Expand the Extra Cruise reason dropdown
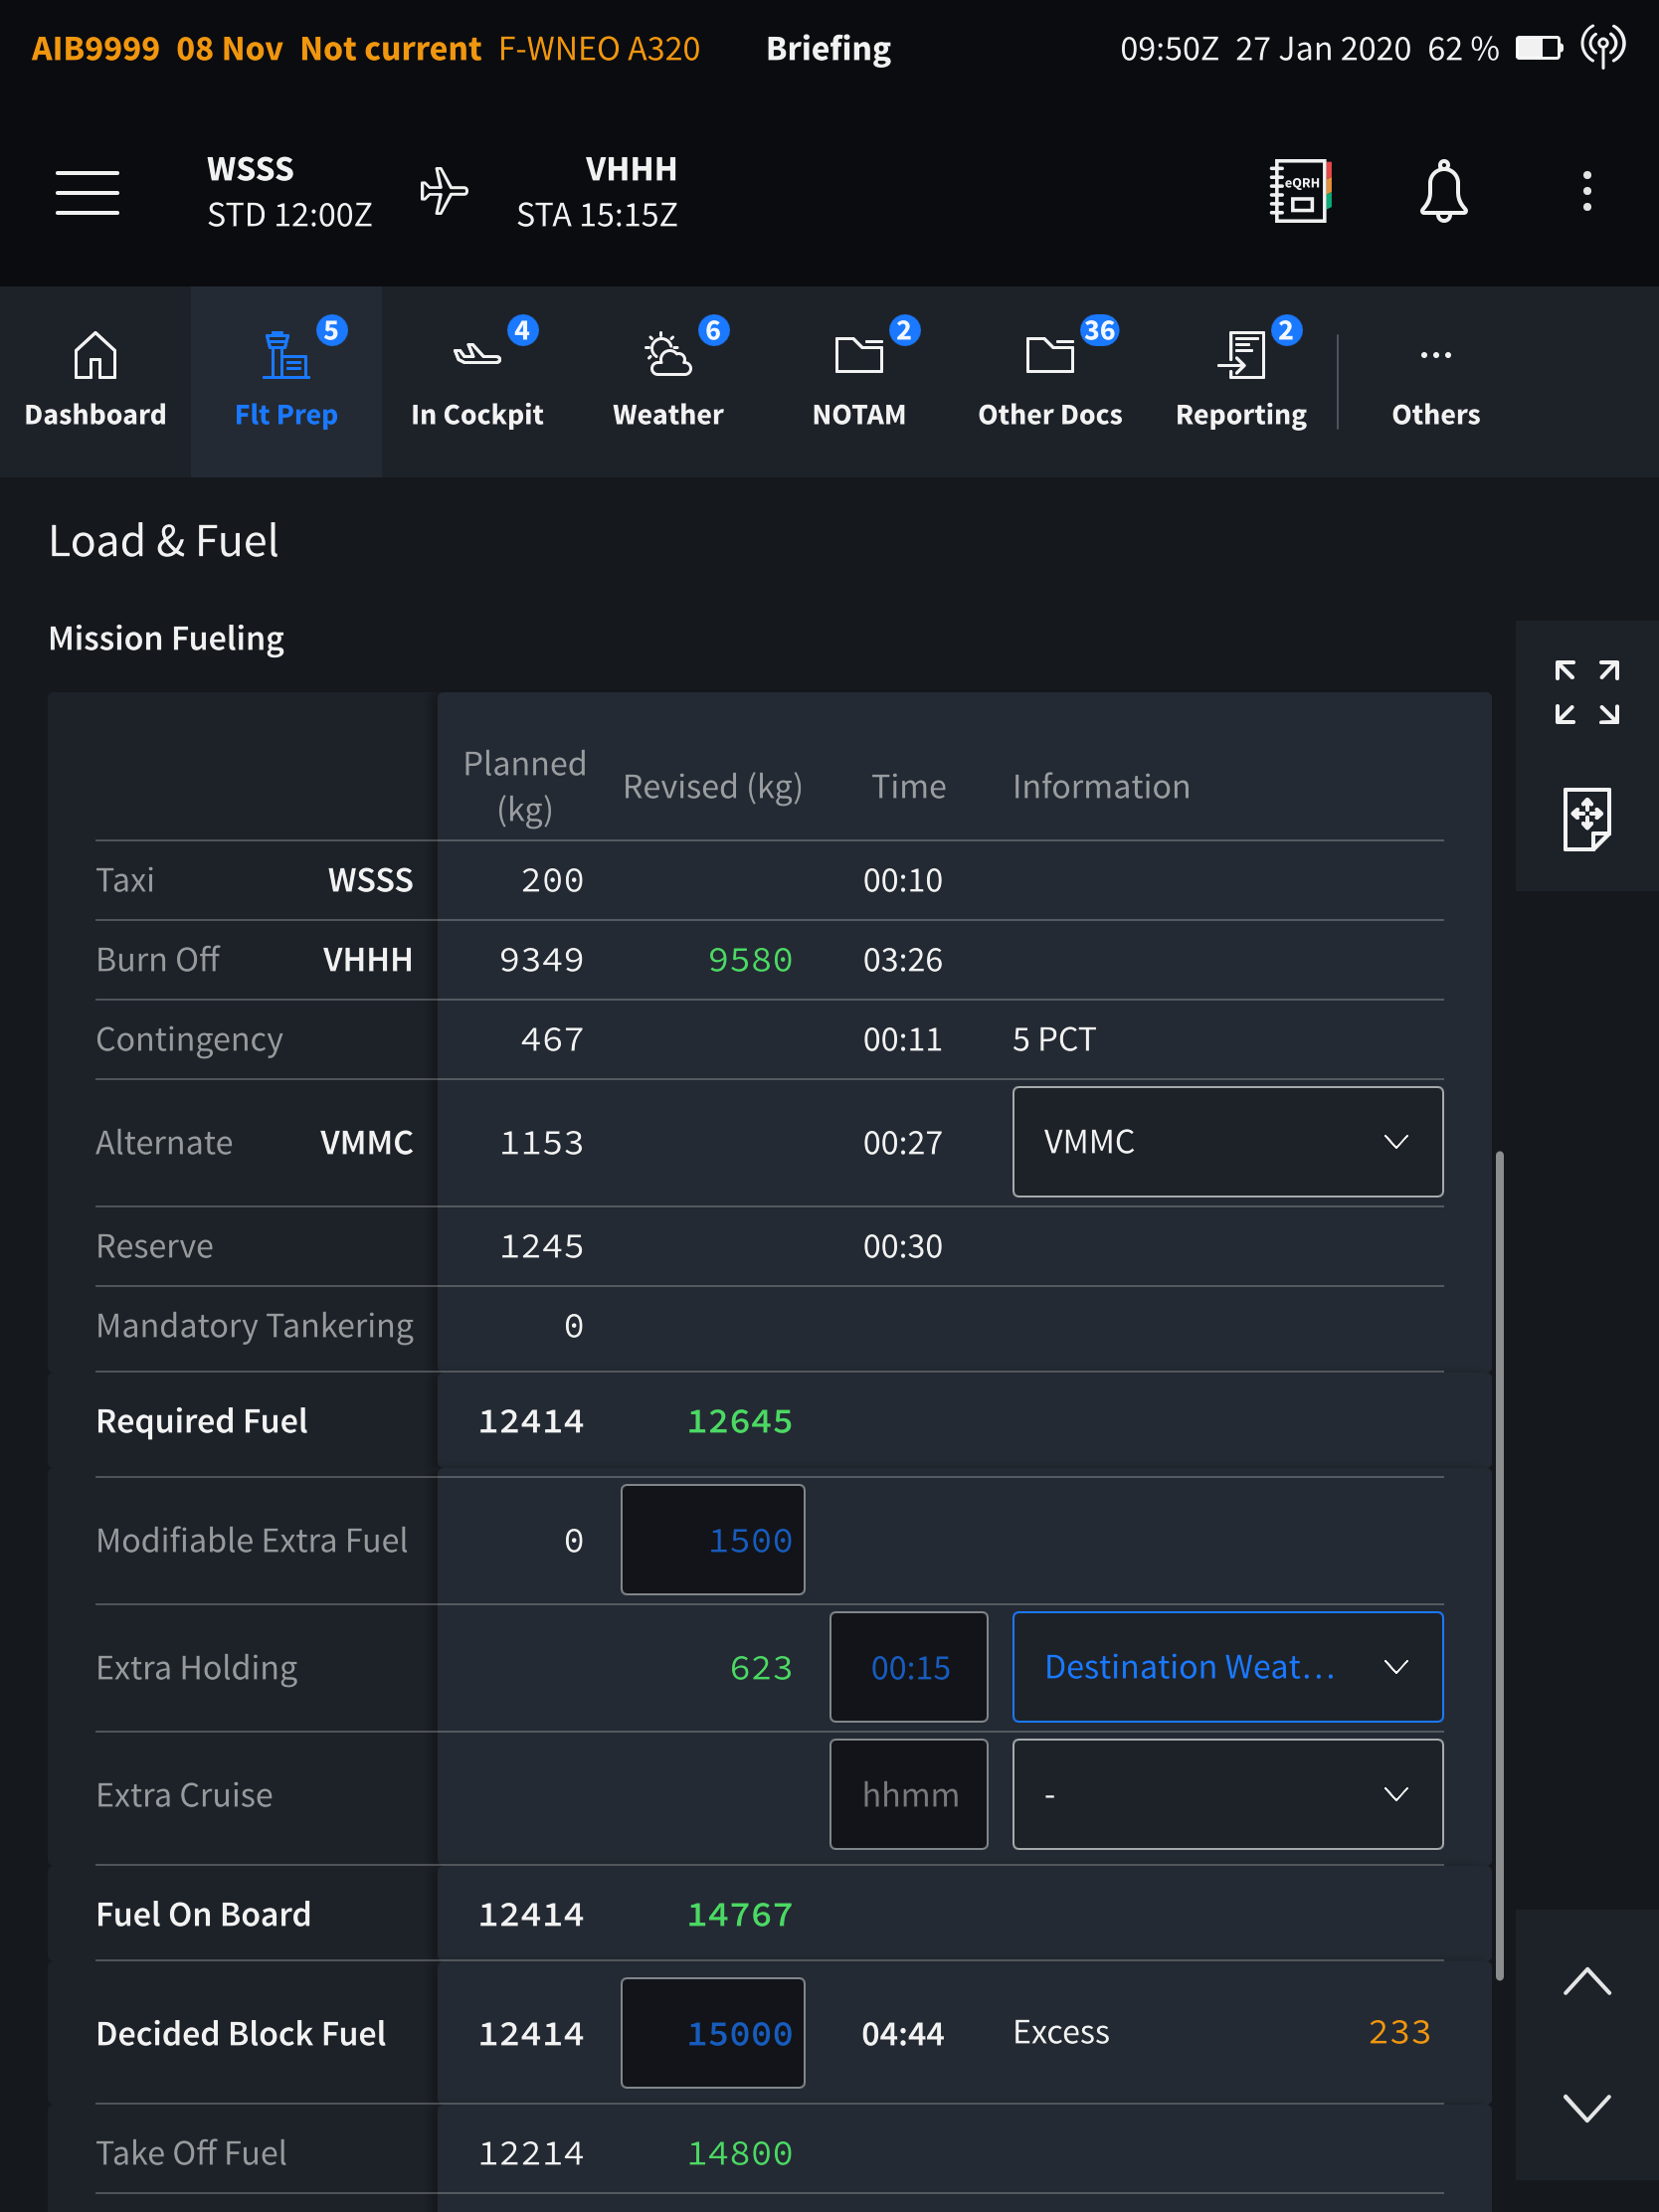 1227,1794
